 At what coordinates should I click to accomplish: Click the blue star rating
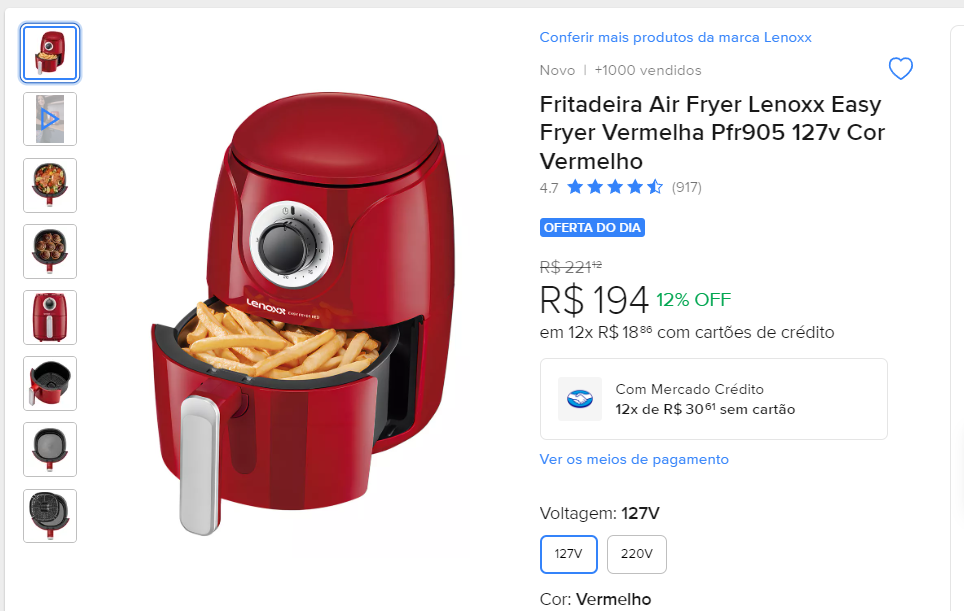[615, 187]
